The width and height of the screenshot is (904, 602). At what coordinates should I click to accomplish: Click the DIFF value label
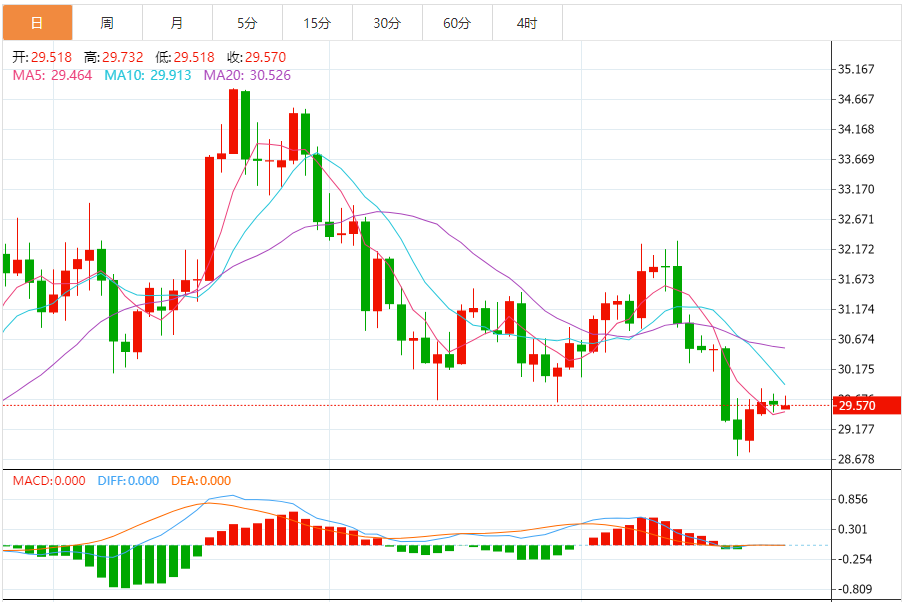pyautogui.click(x=128, y=480)
